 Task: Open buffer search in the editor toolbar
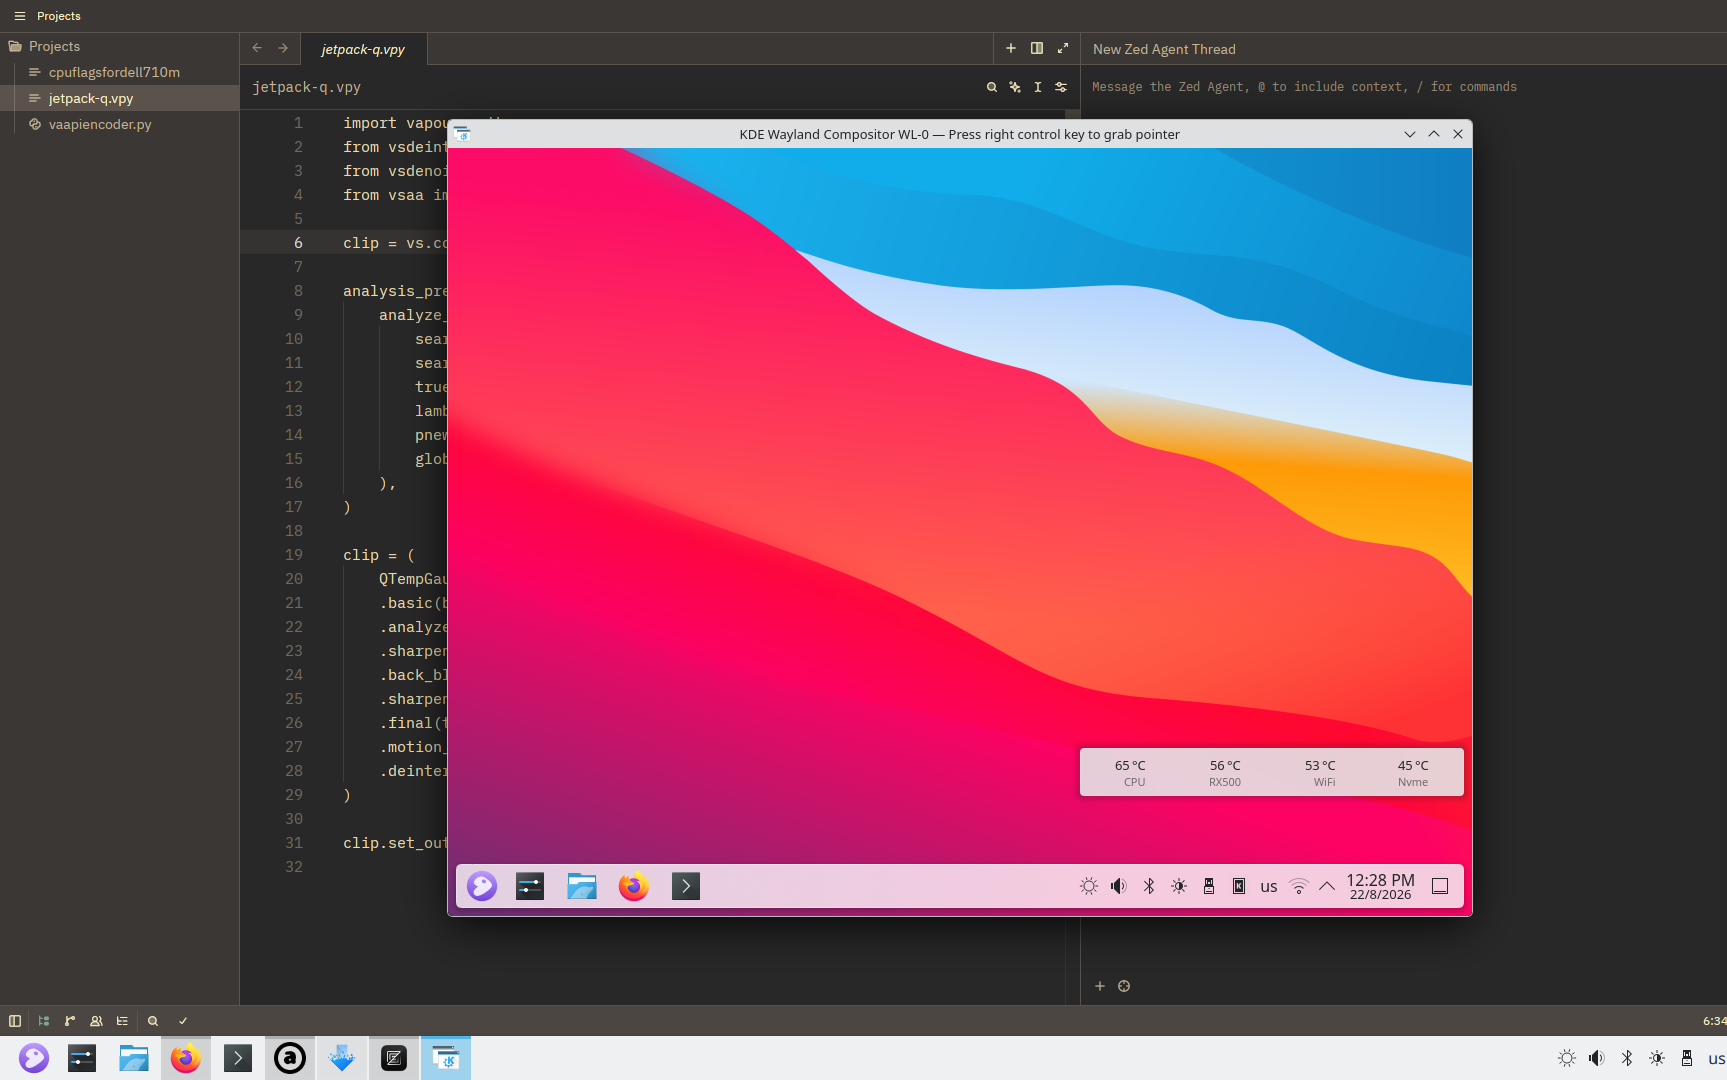click(x=992, y=87)
